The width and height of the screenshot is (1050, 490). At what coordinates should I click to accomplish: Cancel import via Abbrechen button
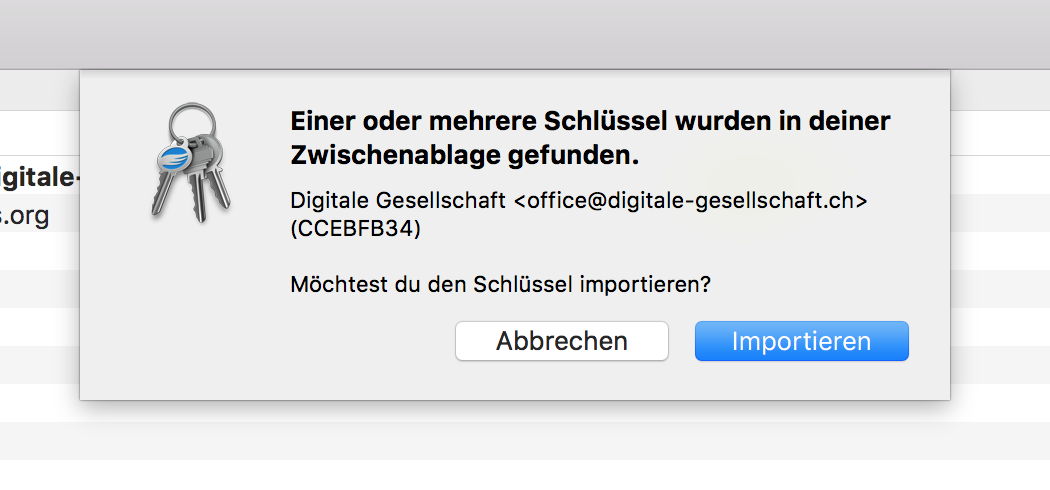[x=562, y=341]
